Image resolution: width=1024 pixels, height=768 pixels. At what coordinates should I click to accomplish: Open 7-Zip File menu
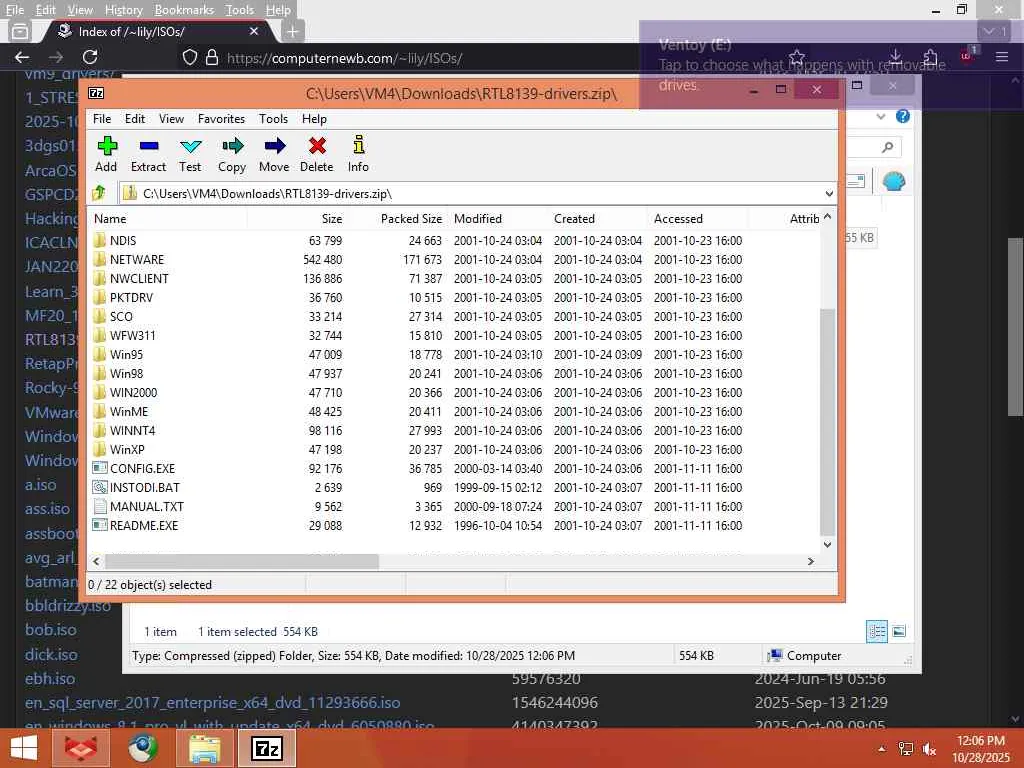[102, 118]
